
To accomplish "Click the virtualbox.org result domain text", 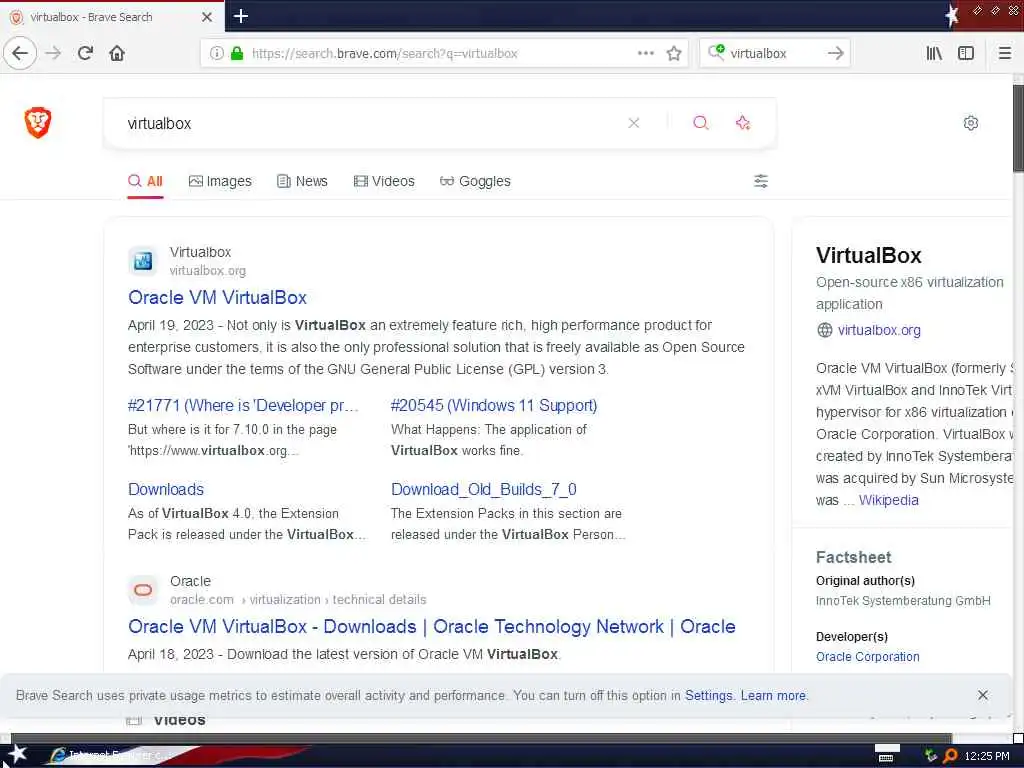I will click(x=208, y=270).
